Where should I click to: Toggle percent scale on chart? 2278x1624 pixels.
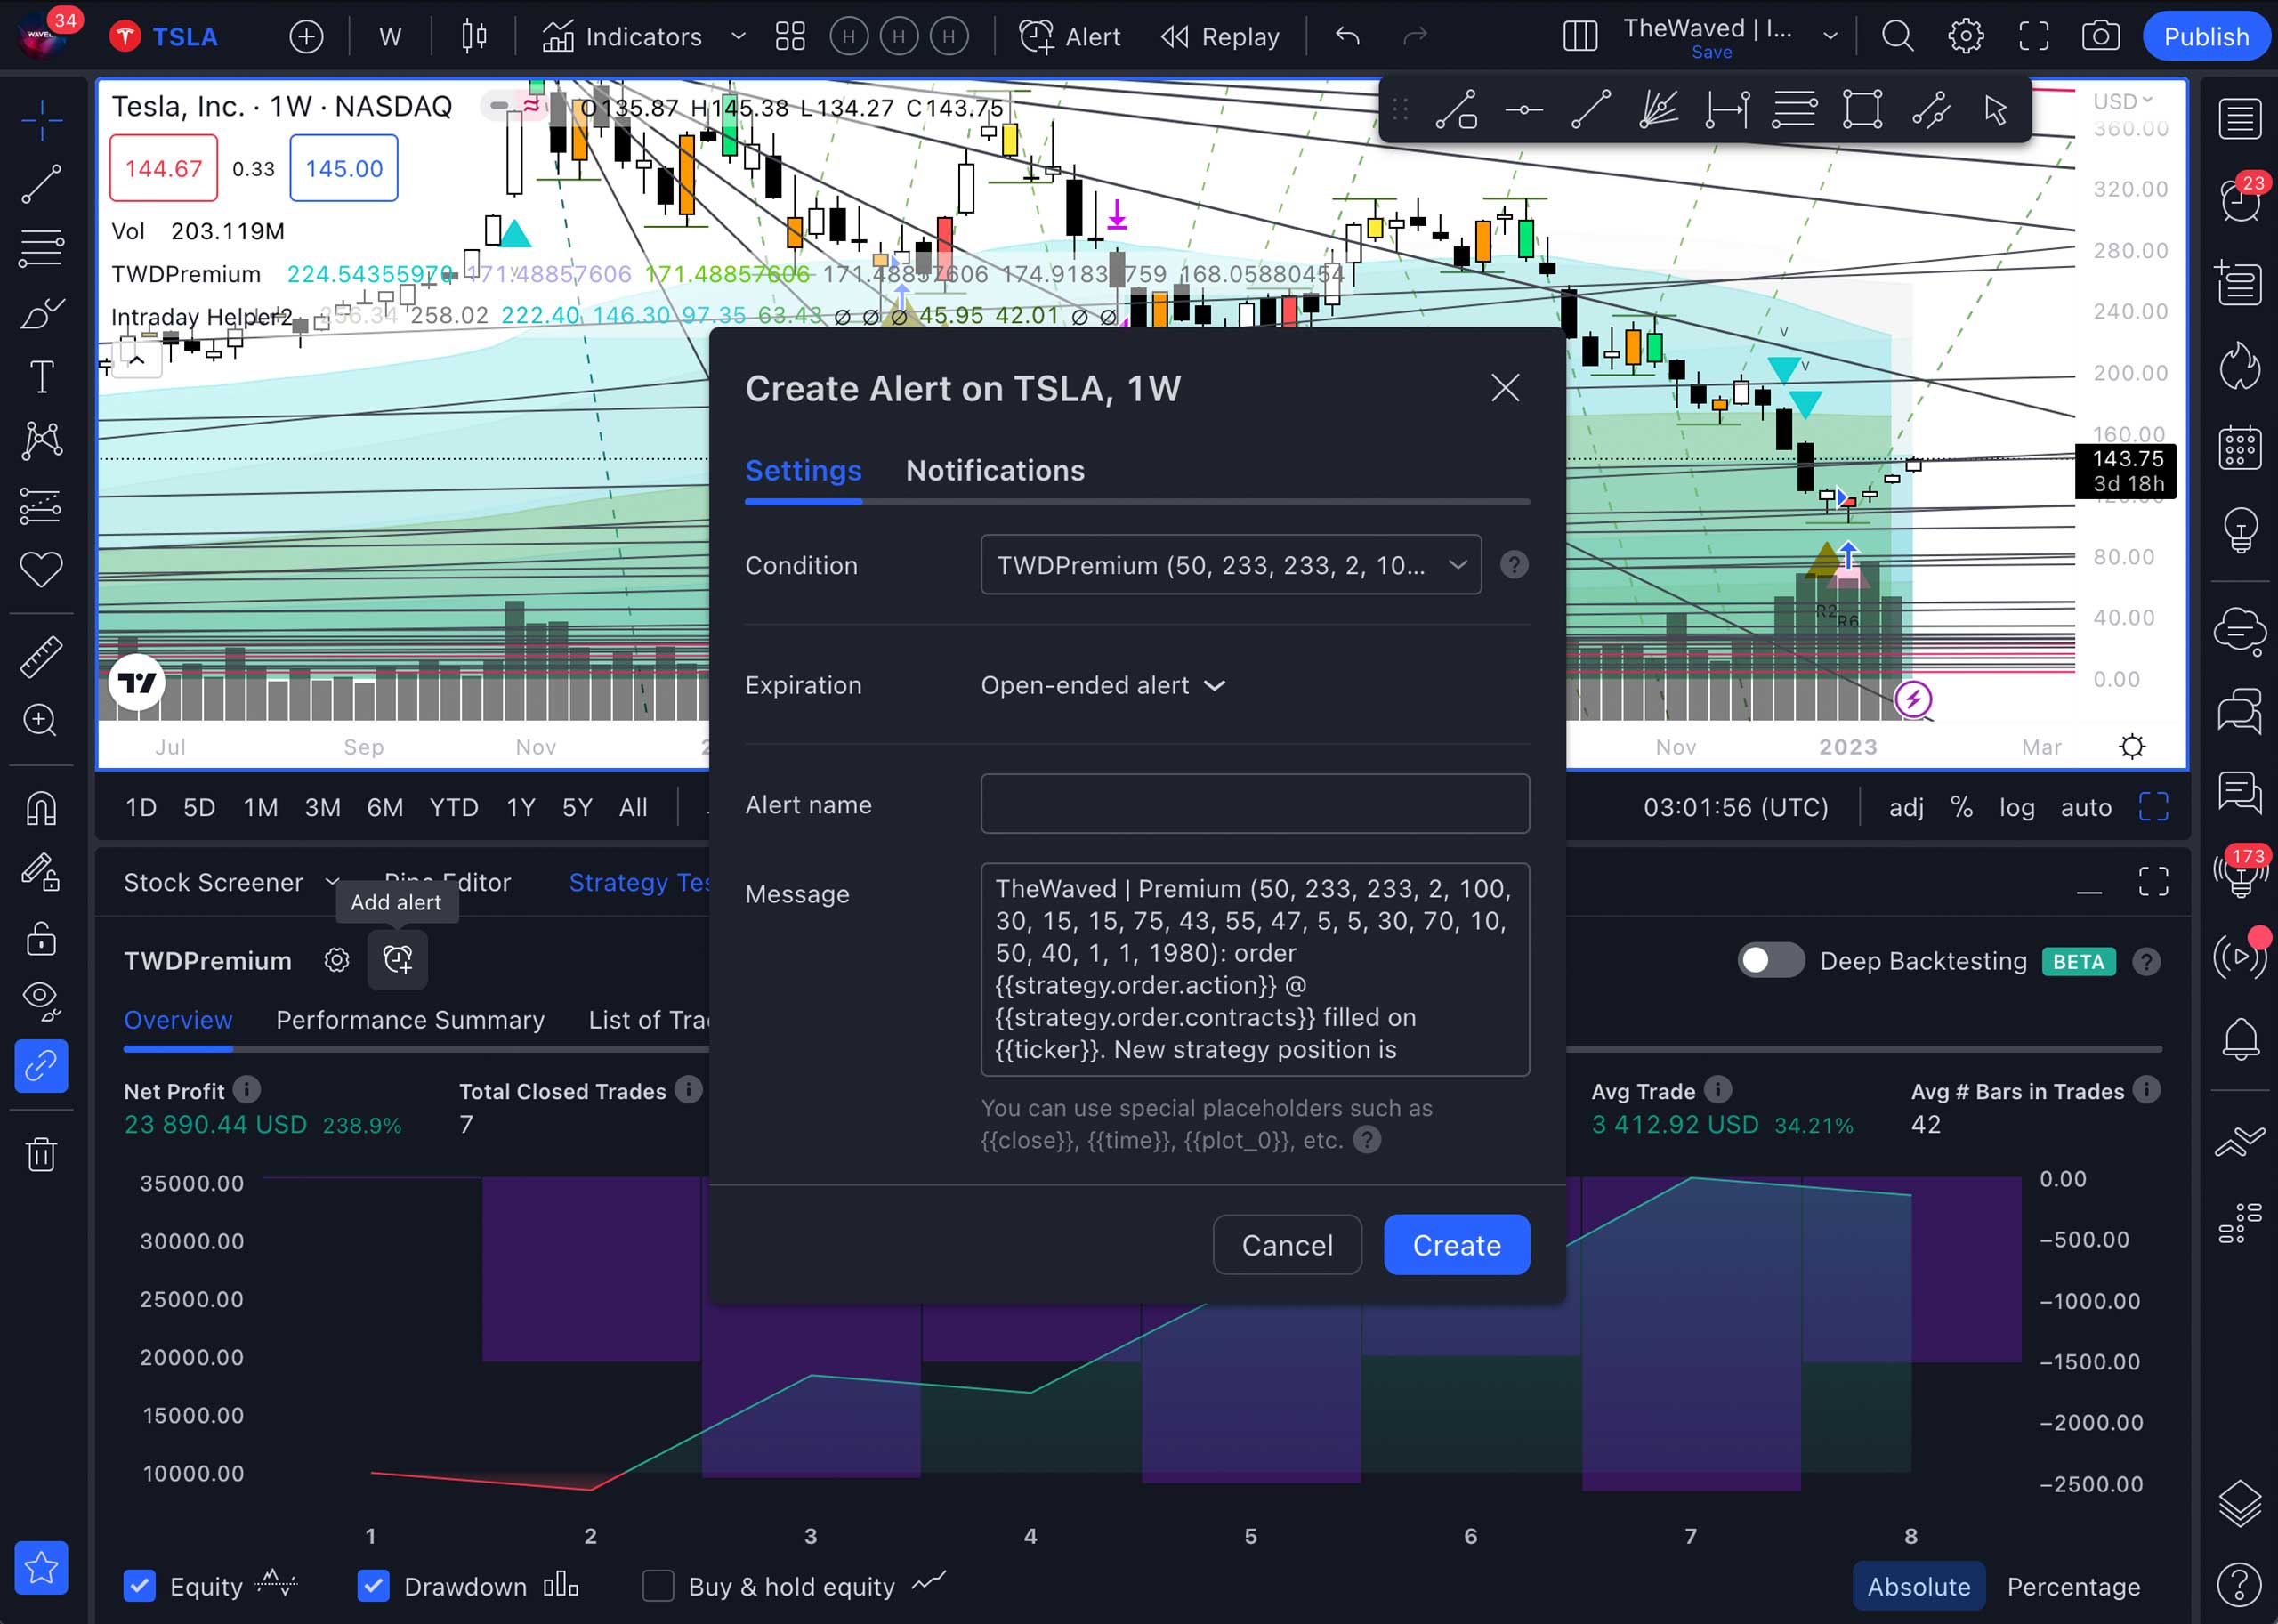pos(1962,807)
